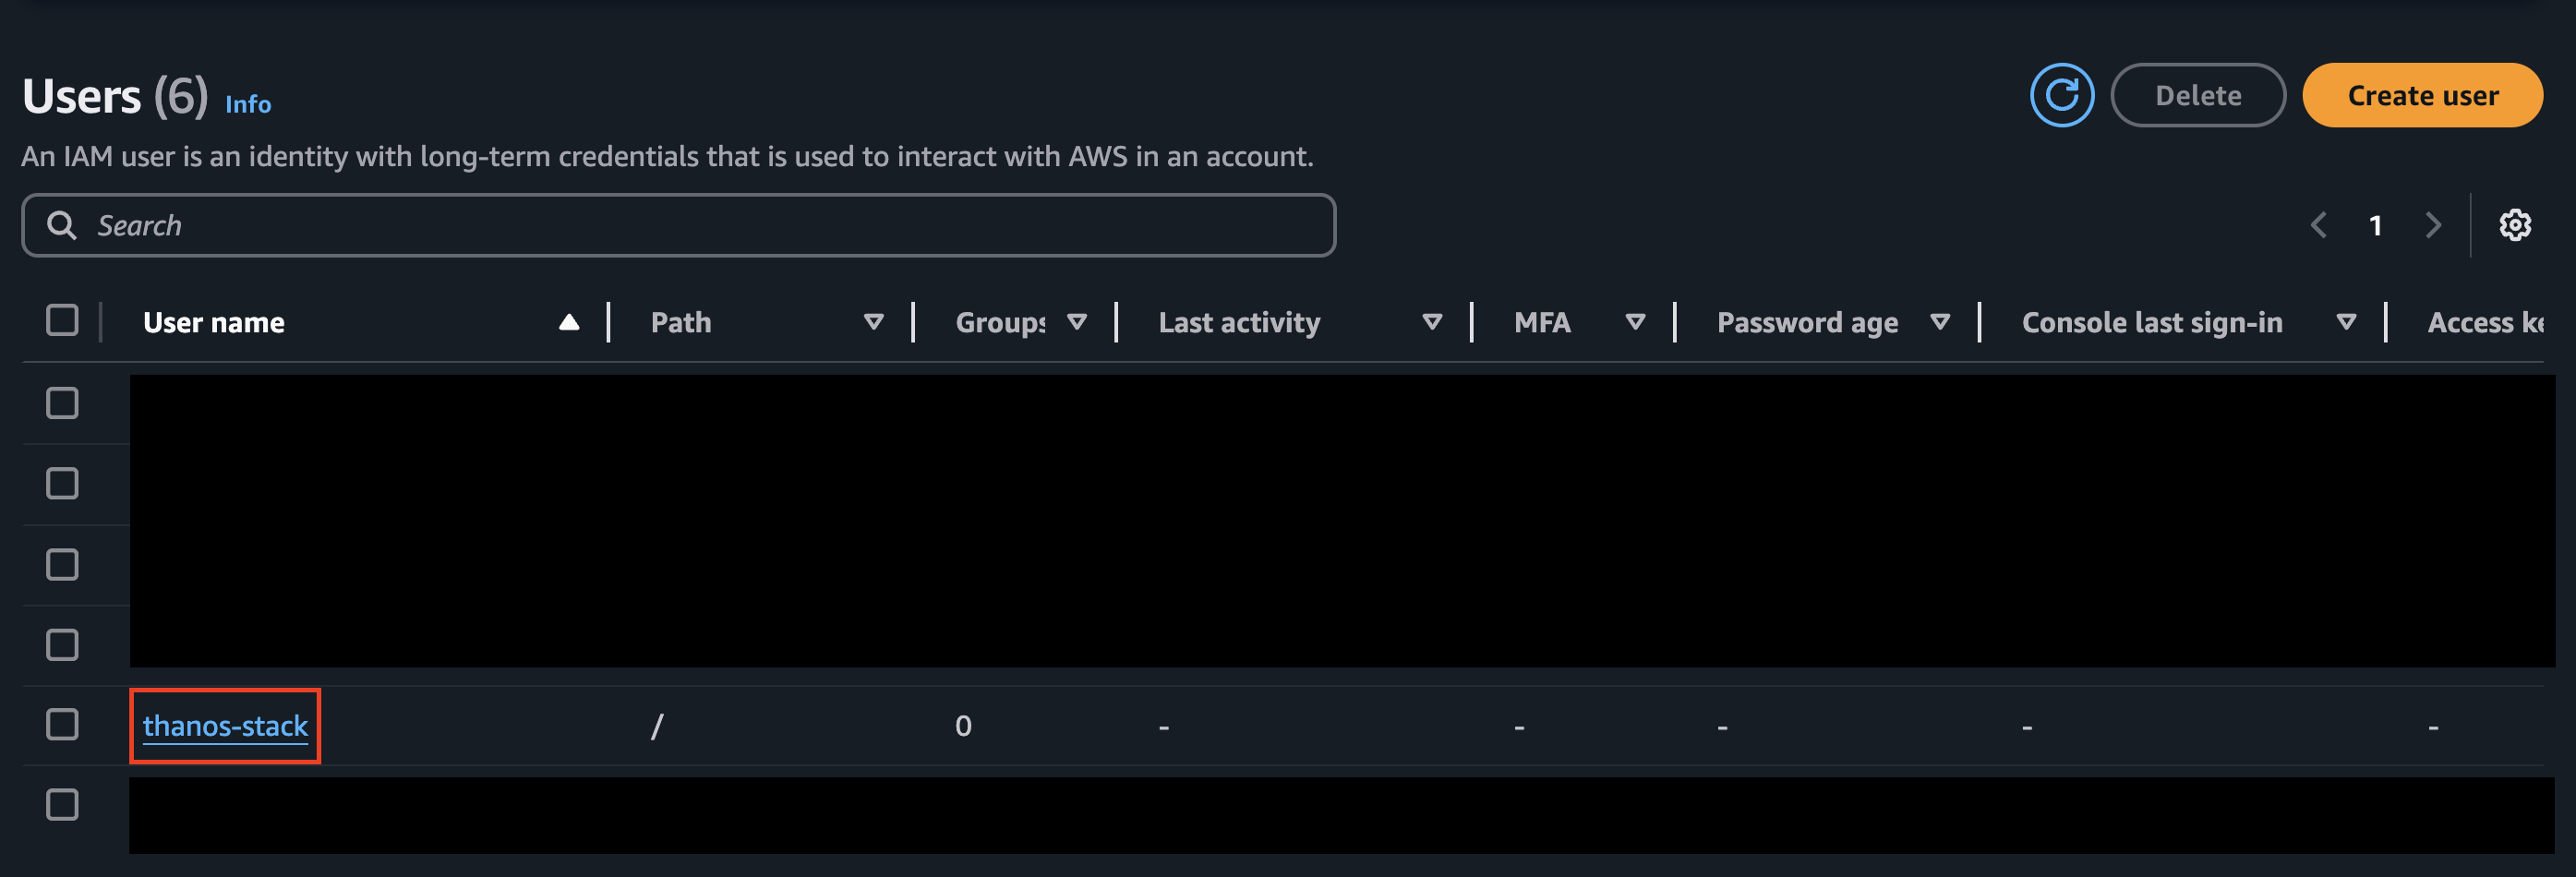Open table preferences gear icon
Screen dimensions: 2576x877
pos(2515,225)
